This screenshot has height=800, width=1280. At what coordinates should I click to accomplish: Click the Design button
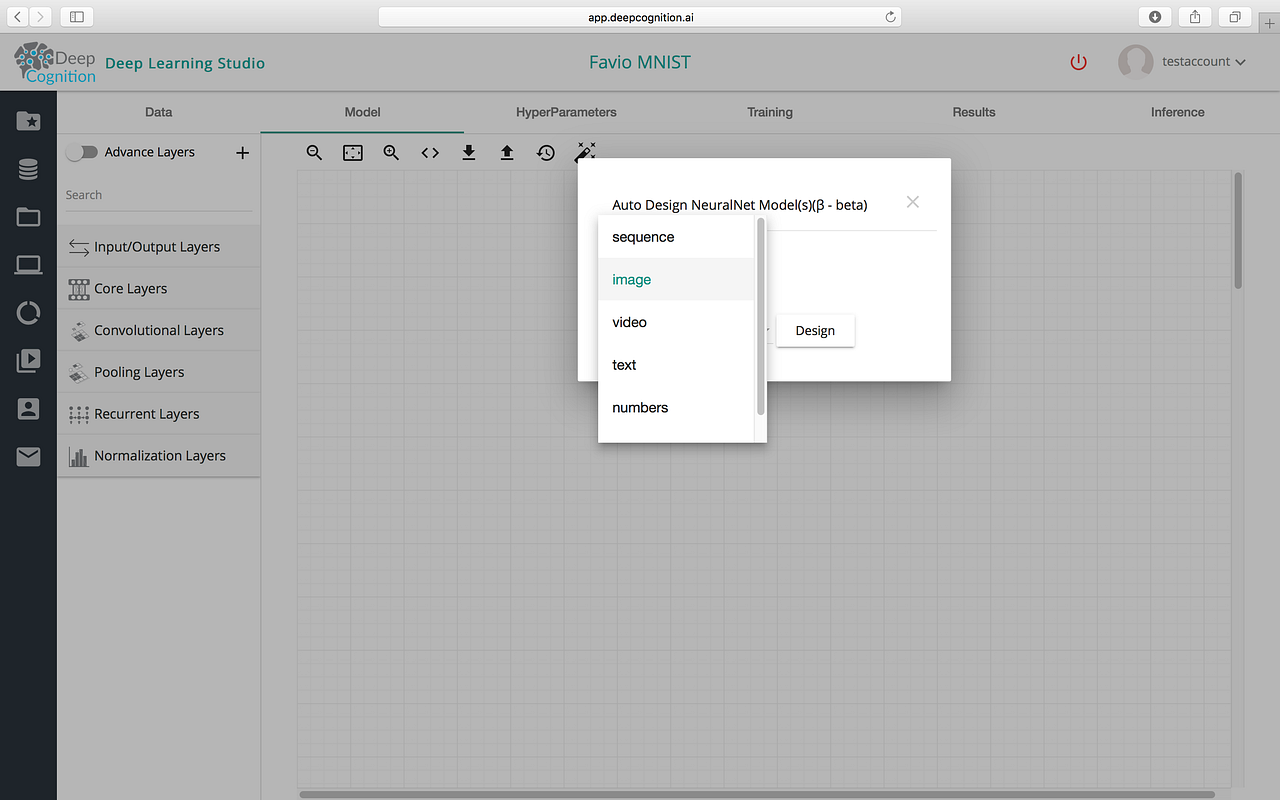click(x=815, y=331)
